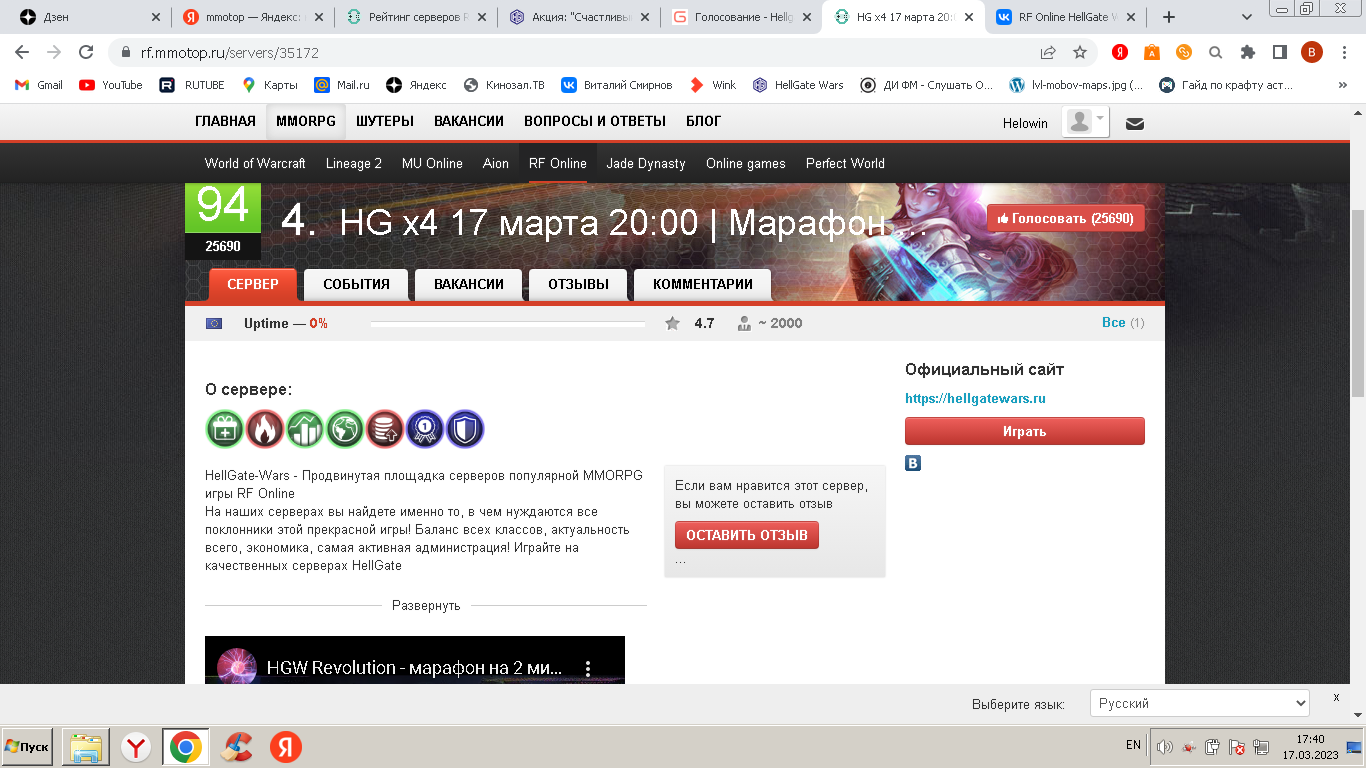Open the Perfect World category link
The height and width of the screenshot is (768, 1366).
coord(845,163)
